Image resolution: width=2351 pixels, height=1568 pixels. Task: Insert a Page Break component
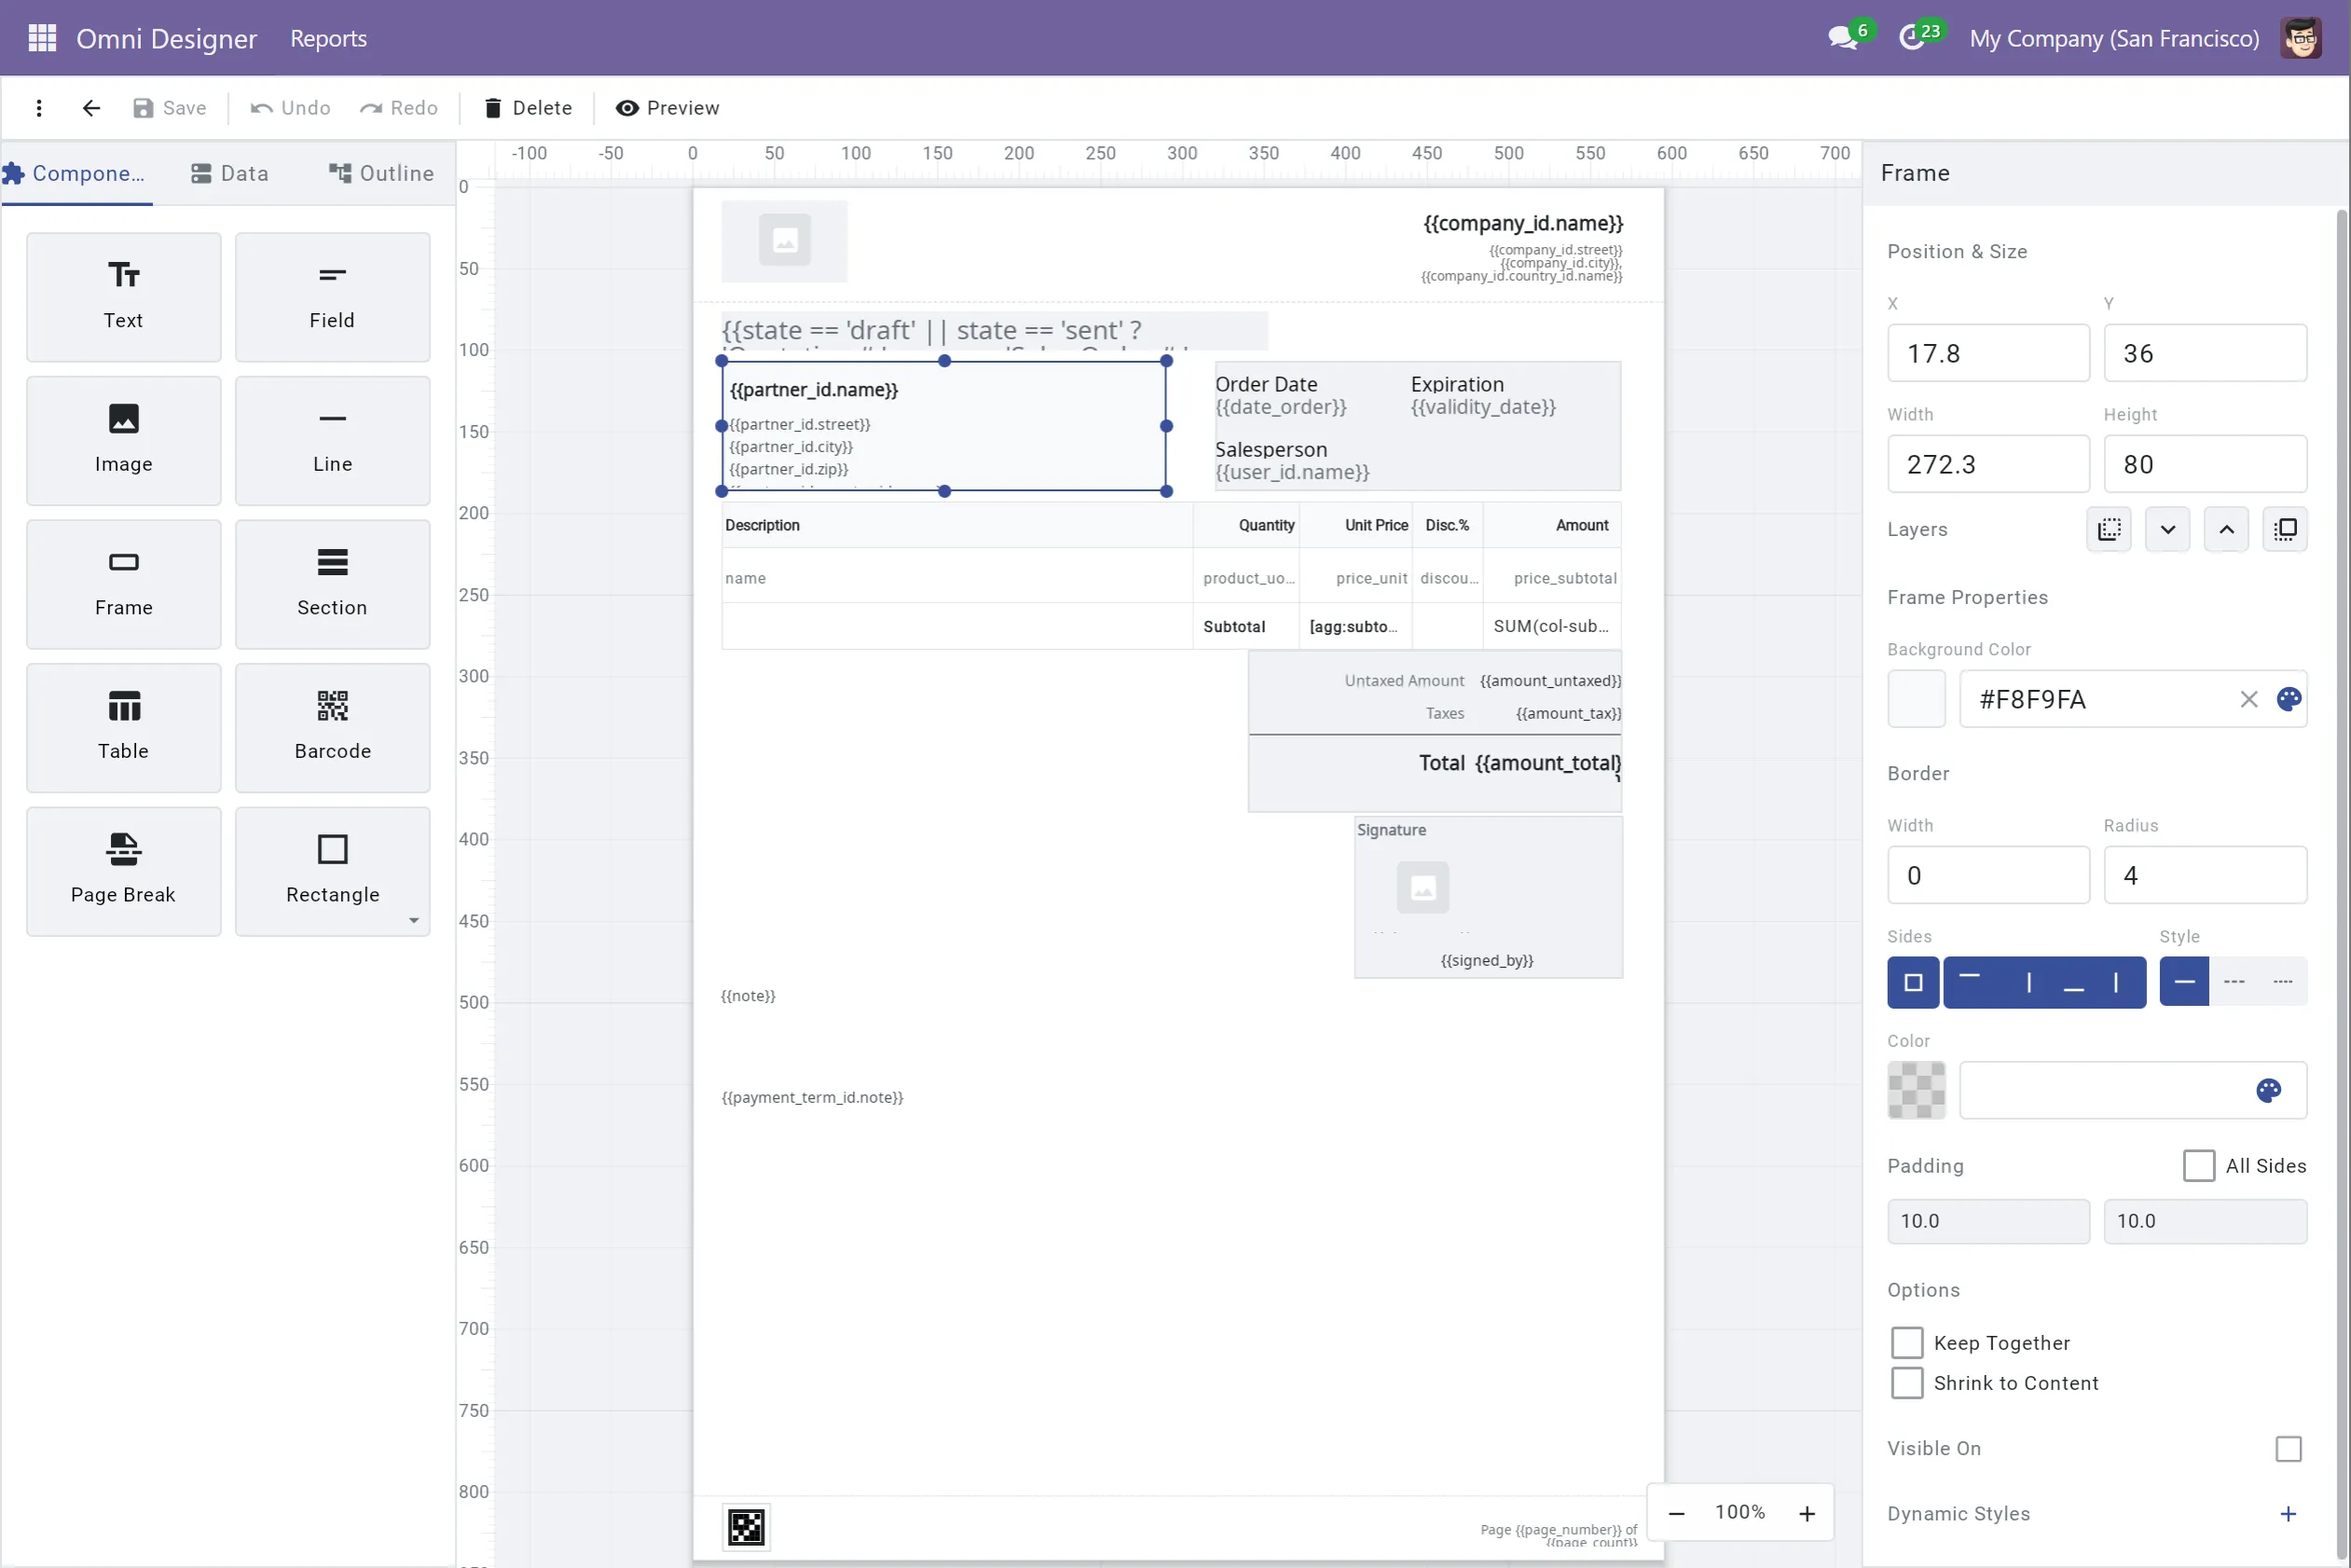click(123, 870)
